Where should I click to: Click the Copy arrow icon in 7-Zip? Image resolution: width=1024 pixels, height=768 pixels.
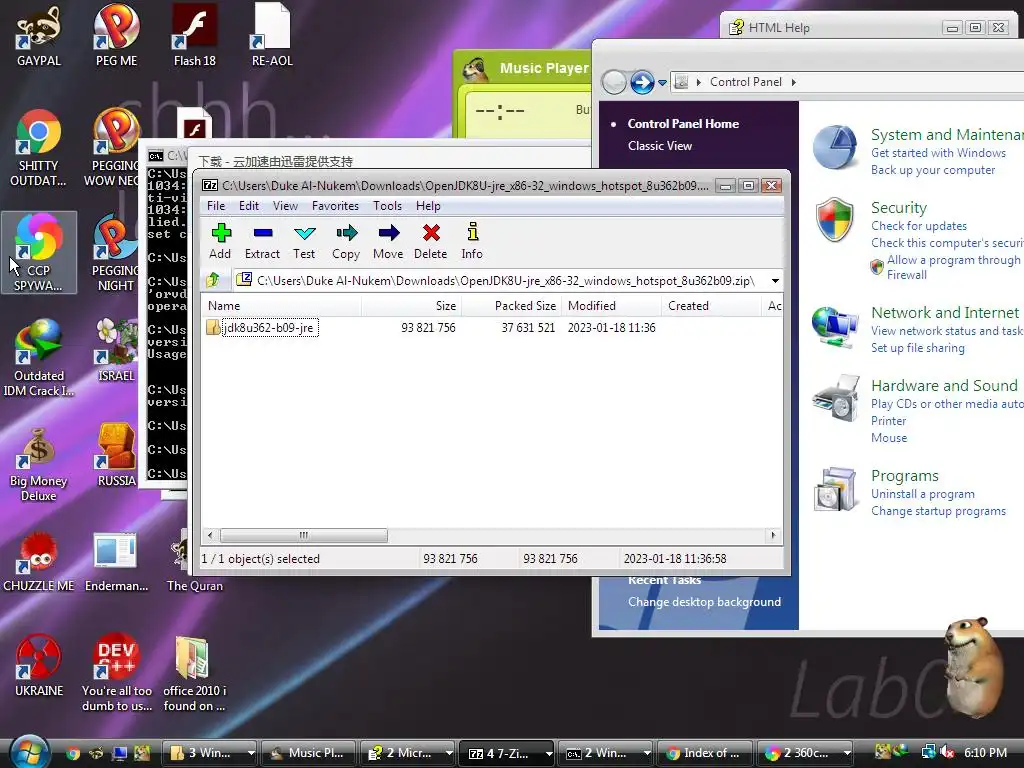[346, 241]
